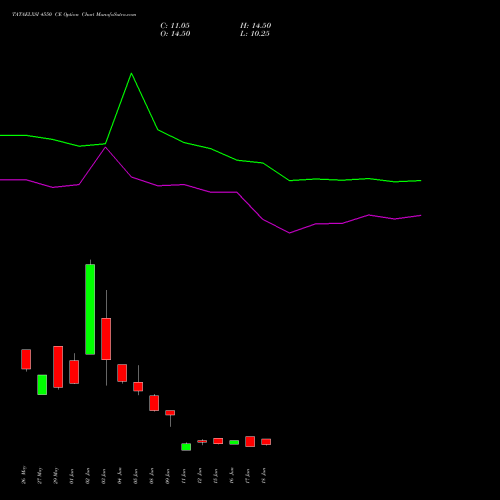Select the red candle above 17 Jun

point(250,441)
